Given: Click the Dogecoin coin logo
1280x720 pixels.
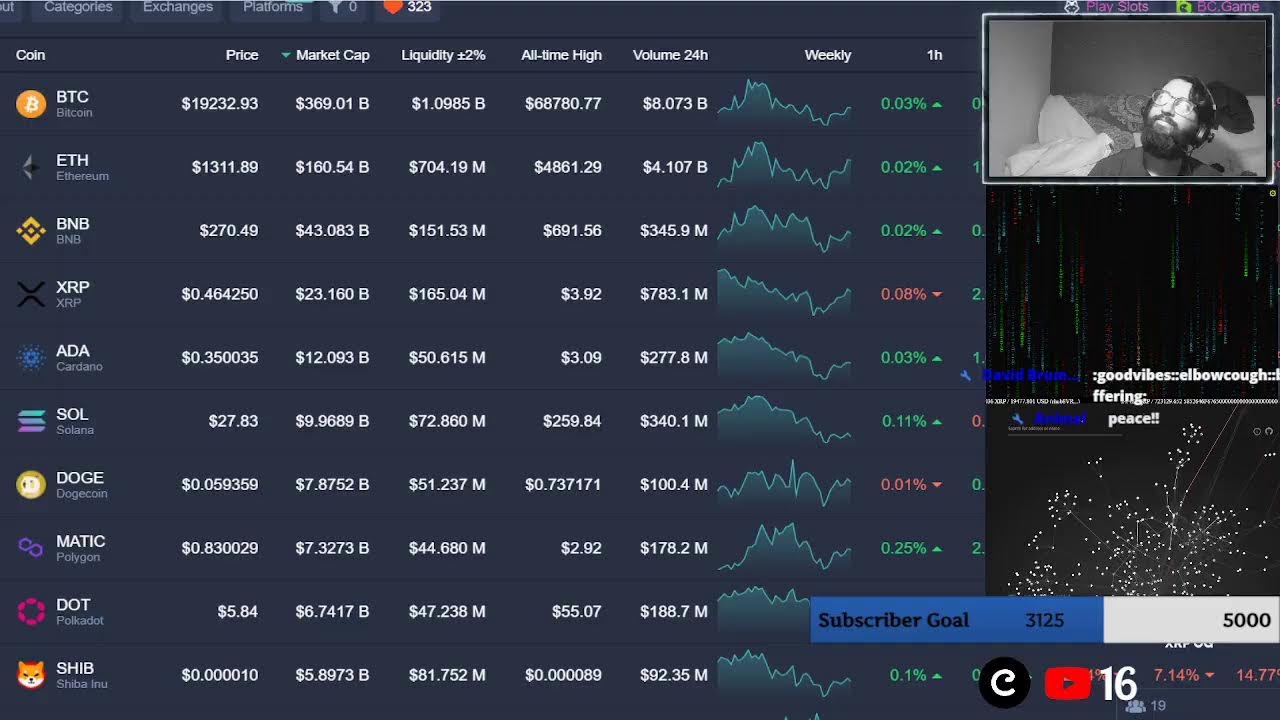Looking at the screenshot, I should point(31,484).
